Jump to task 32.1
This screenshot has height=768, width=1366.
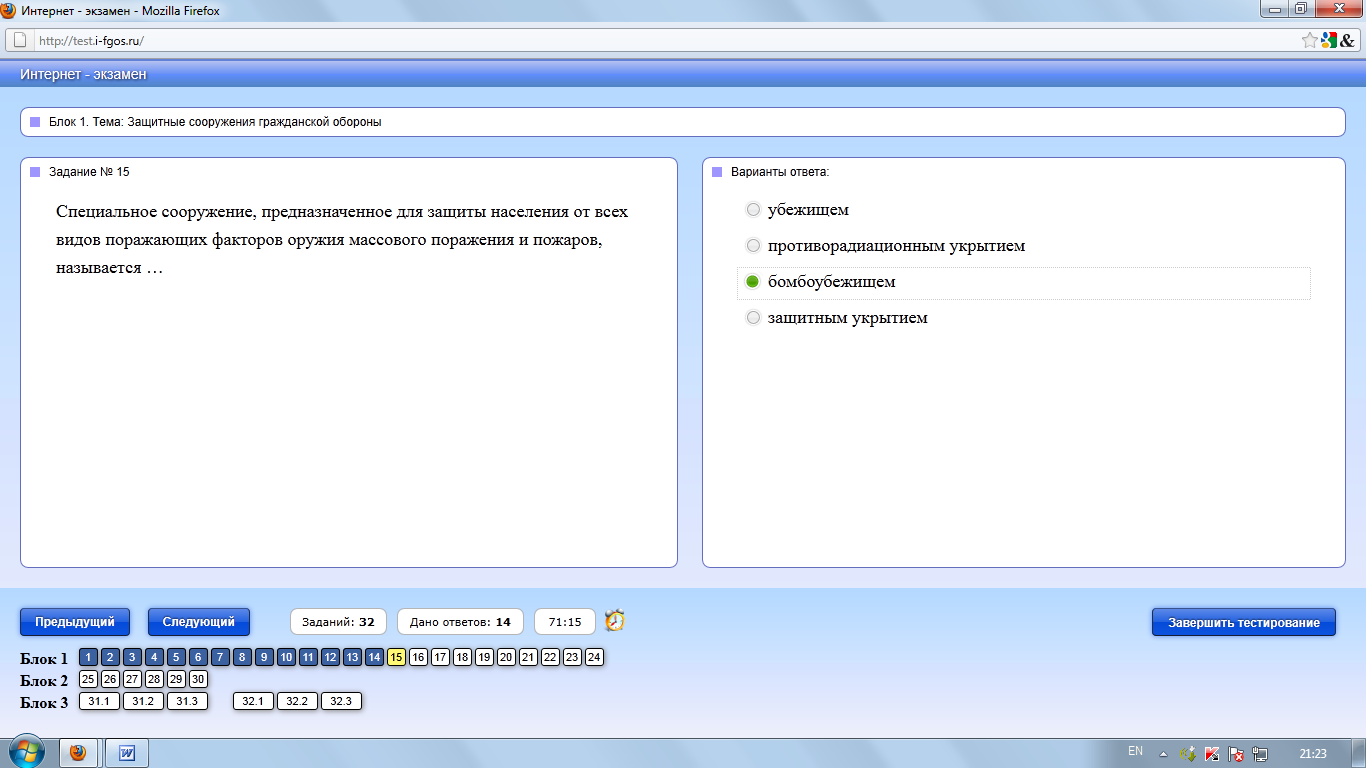point(253,701)
